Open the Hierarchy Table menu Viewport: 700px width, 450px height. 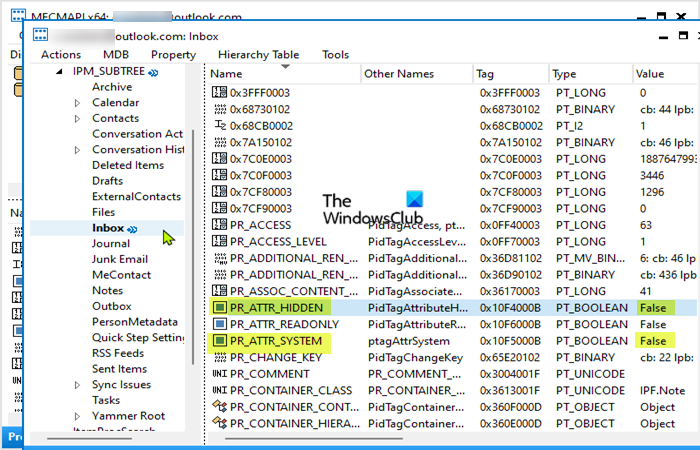[258, 54]
